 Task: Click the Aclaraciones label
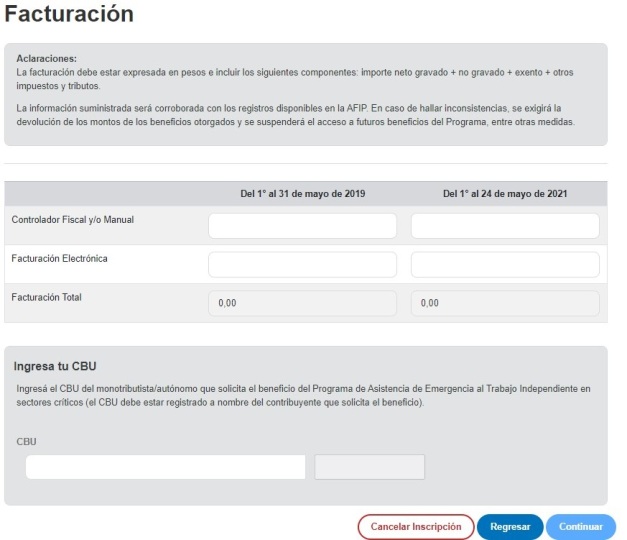click(46, 58)
